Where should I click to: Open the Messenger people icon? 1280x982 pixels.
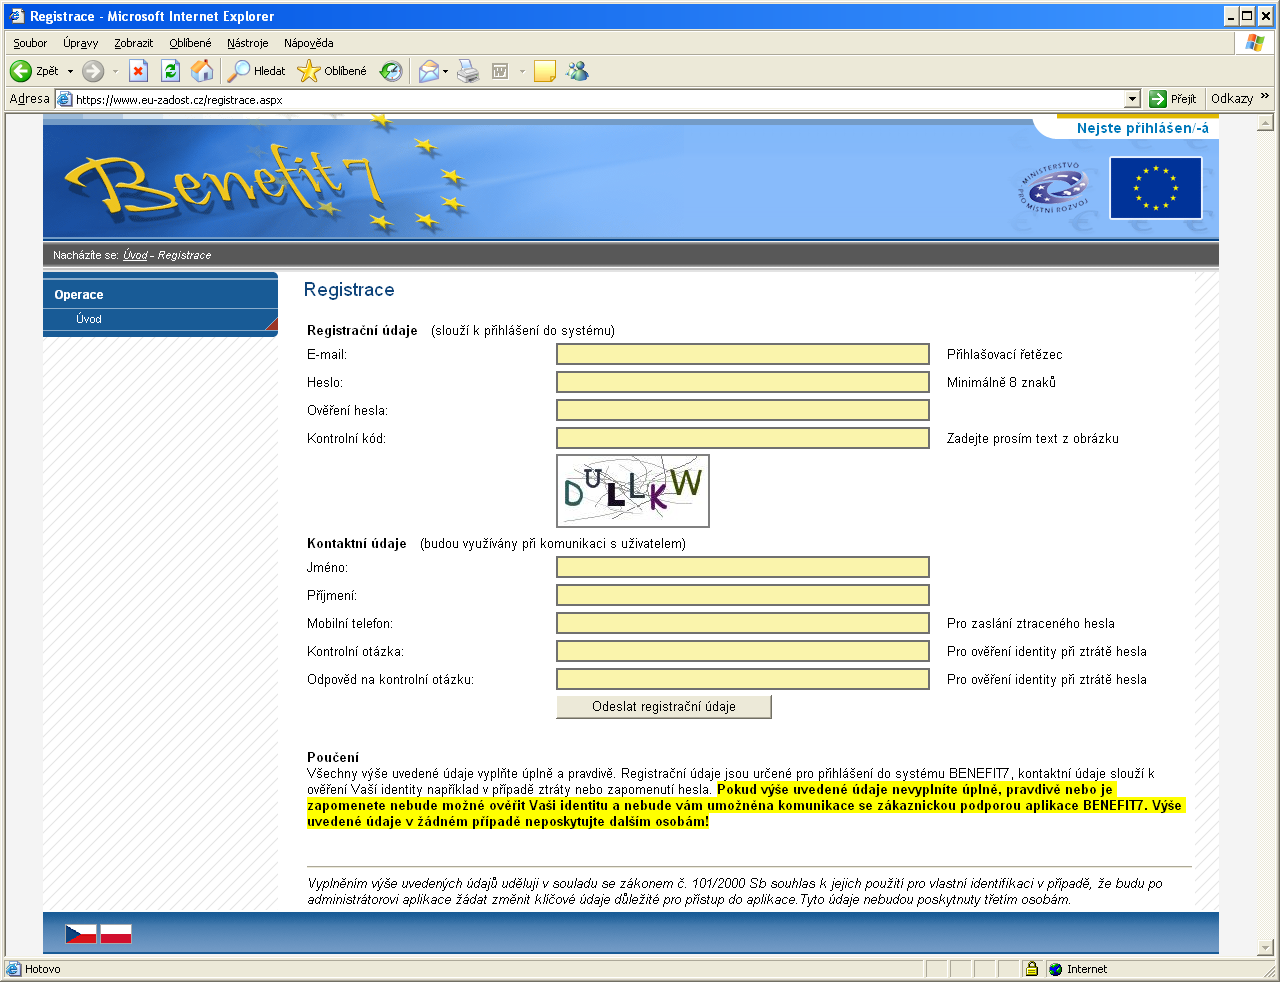pos(577,71)
